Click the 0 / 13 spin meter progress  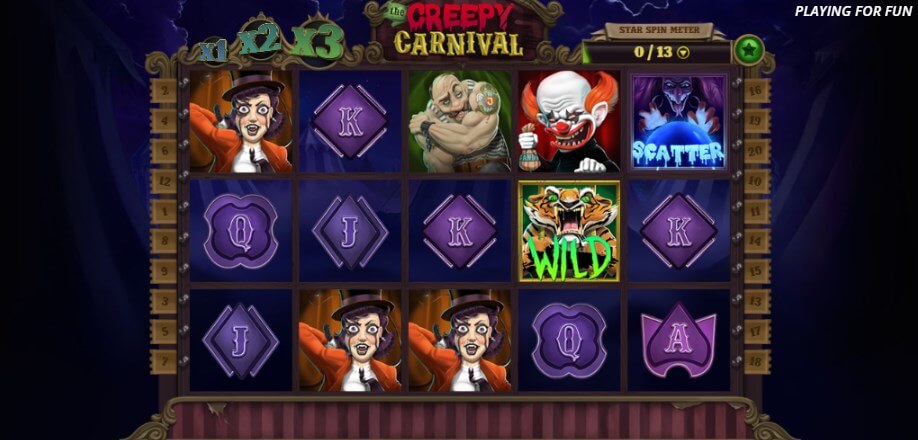pos(653,52)
